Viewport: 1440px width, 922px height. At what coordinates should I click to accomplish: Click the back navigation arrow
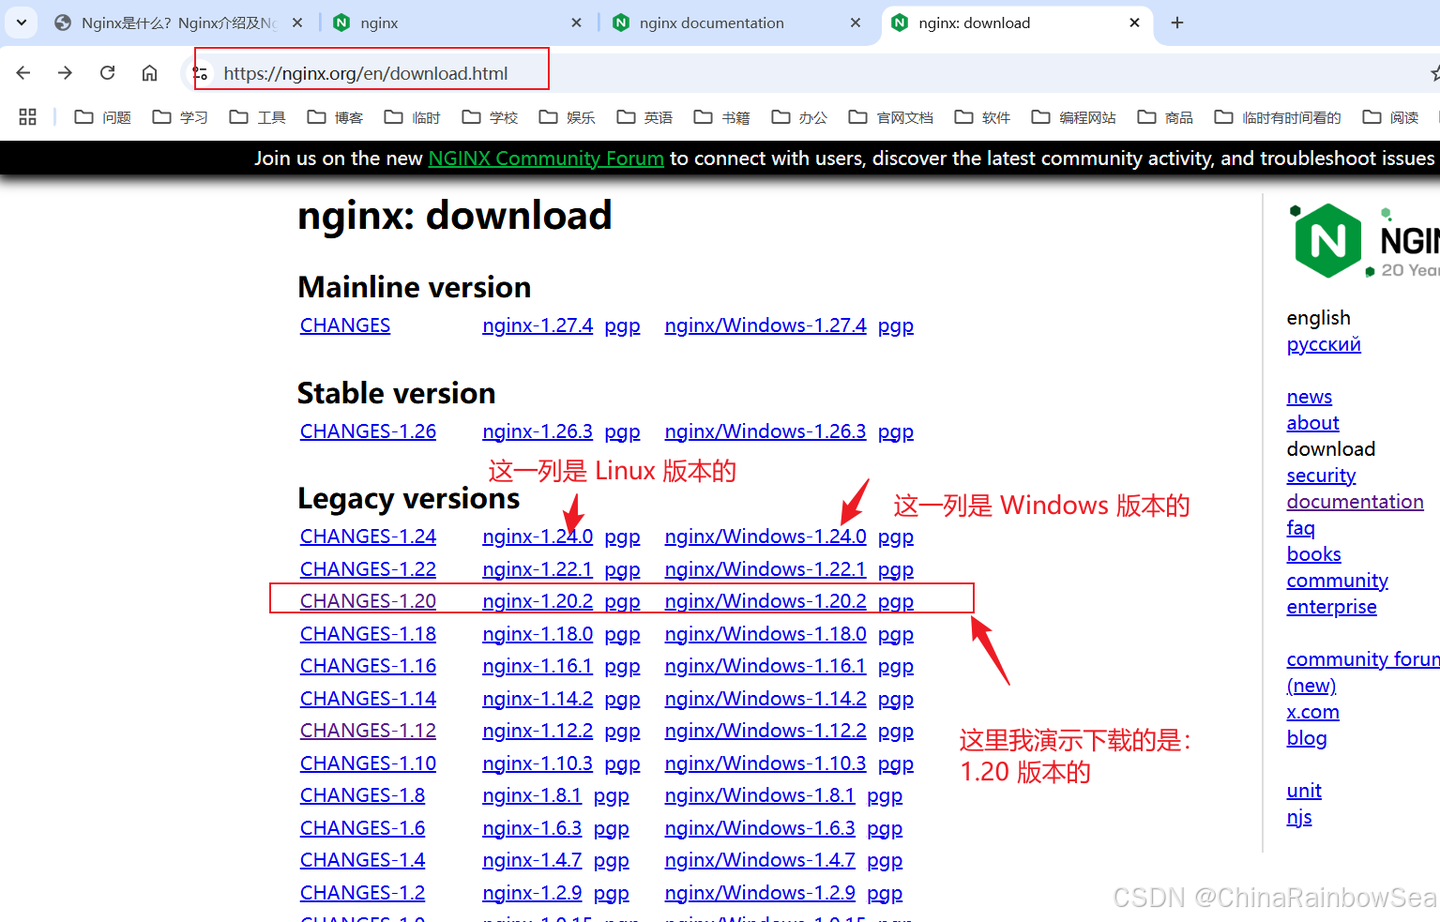tap(23, 72)
